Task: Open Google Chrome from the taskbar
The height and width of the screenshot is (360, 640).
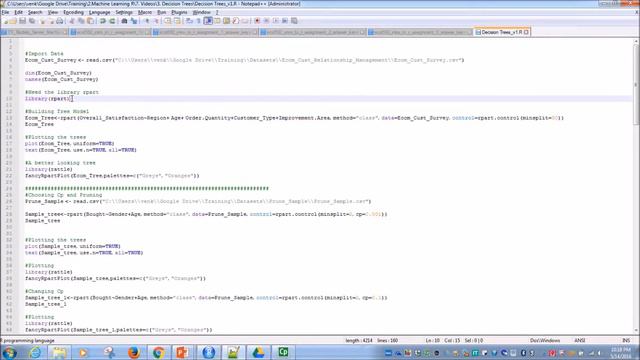Action: [159, 352]
